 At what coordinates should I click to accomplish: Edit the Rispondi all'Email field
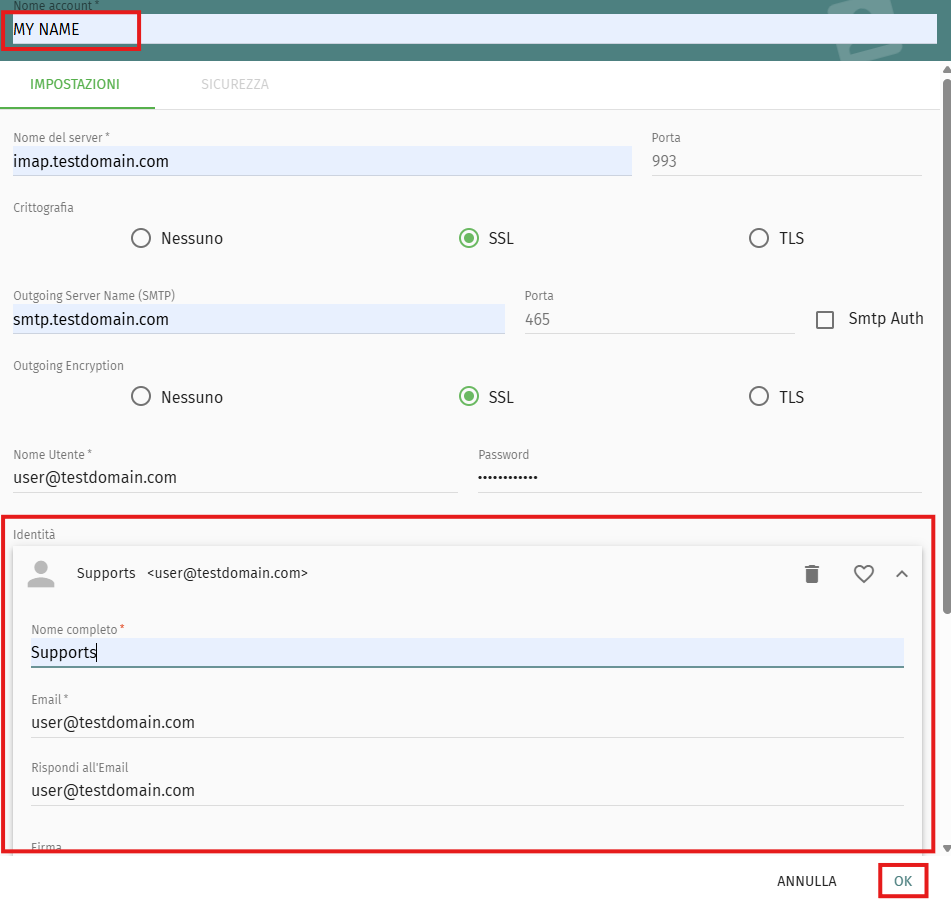pyautogui.click(x=467, y=791)
